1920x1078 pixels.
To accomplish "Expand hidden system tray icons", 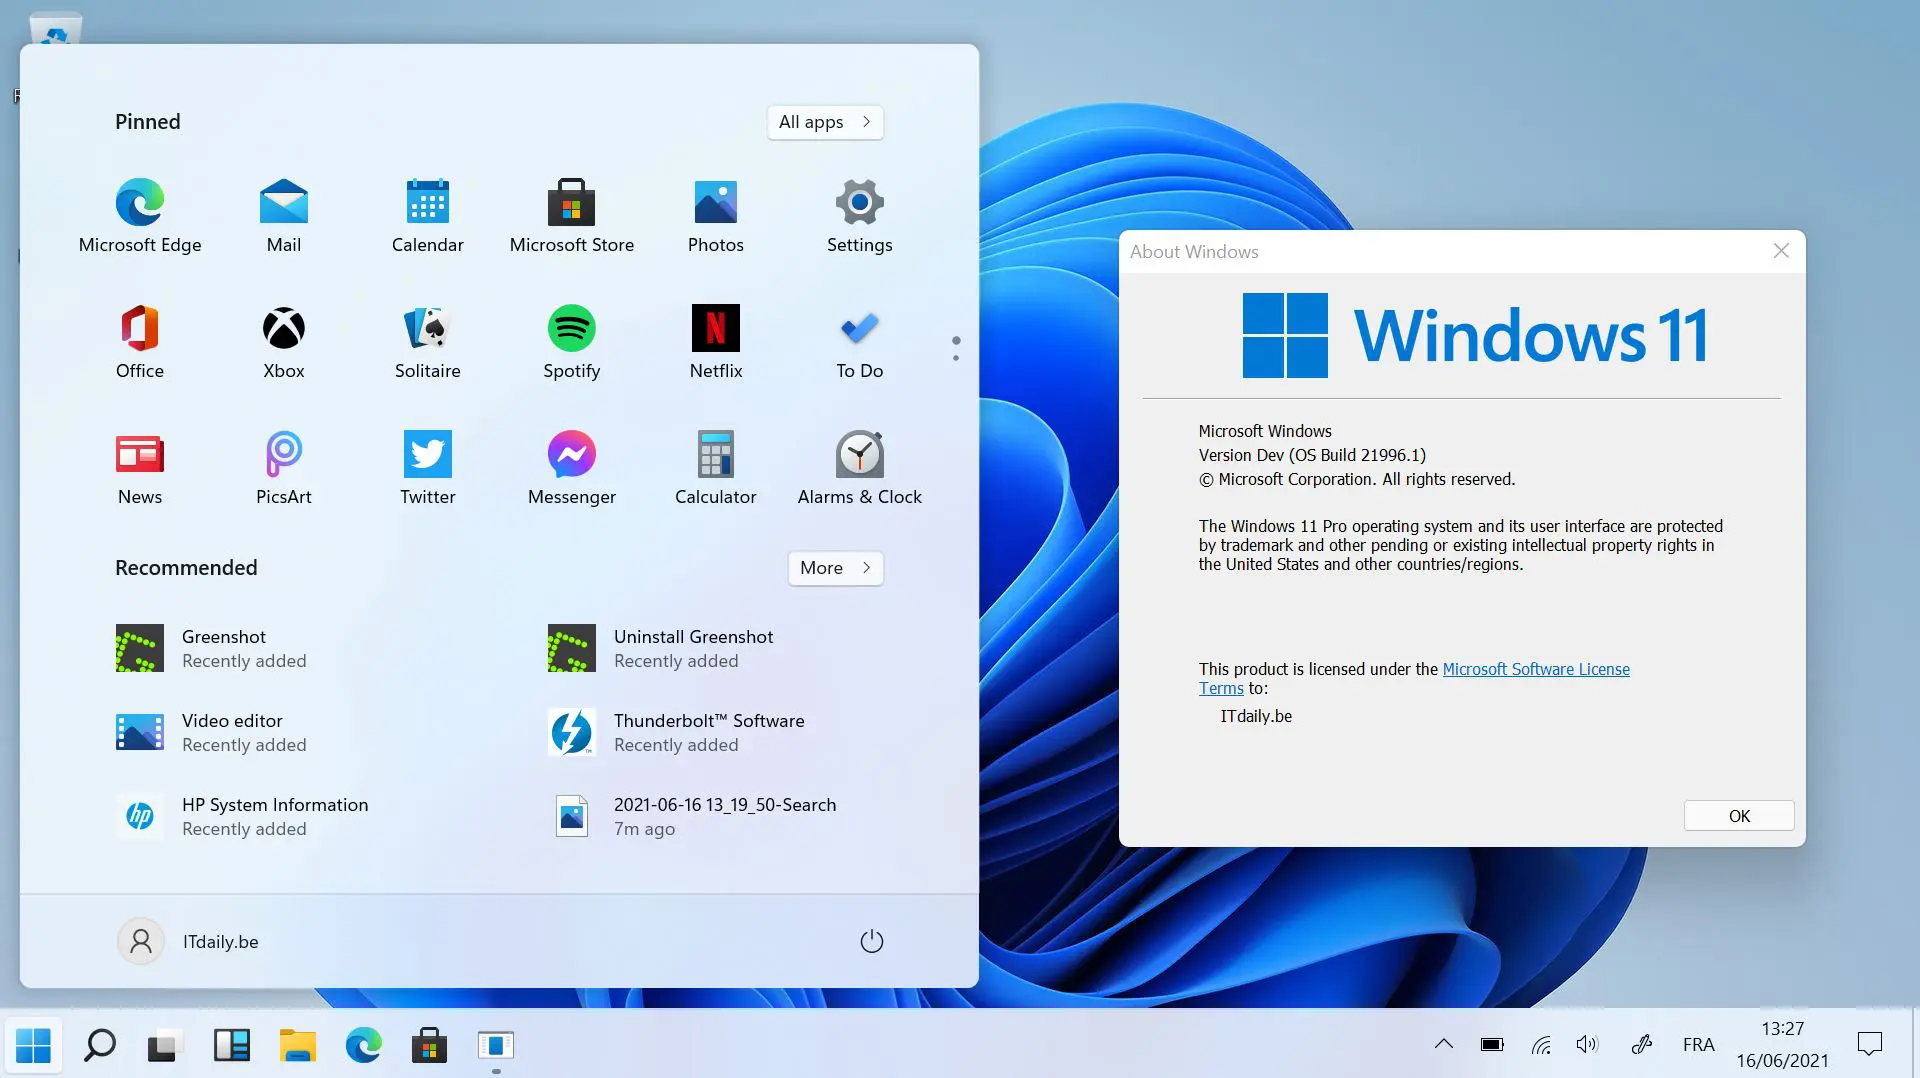I will point(1443,1044).
